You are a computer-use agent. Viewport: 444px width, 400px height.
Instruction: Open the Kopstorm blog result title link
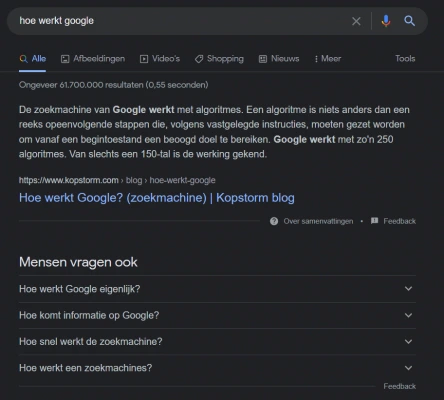tap(157, 198)
